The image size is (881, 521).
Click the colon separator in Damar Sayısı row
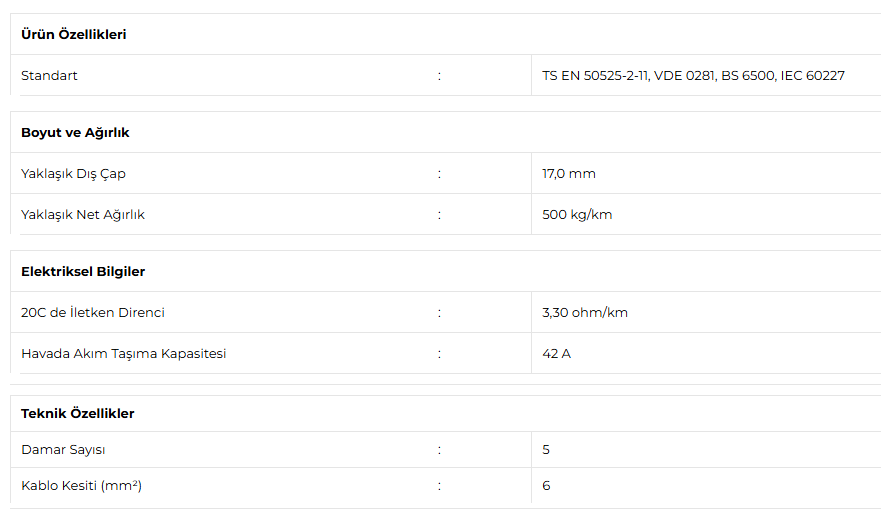coord(439,450)
